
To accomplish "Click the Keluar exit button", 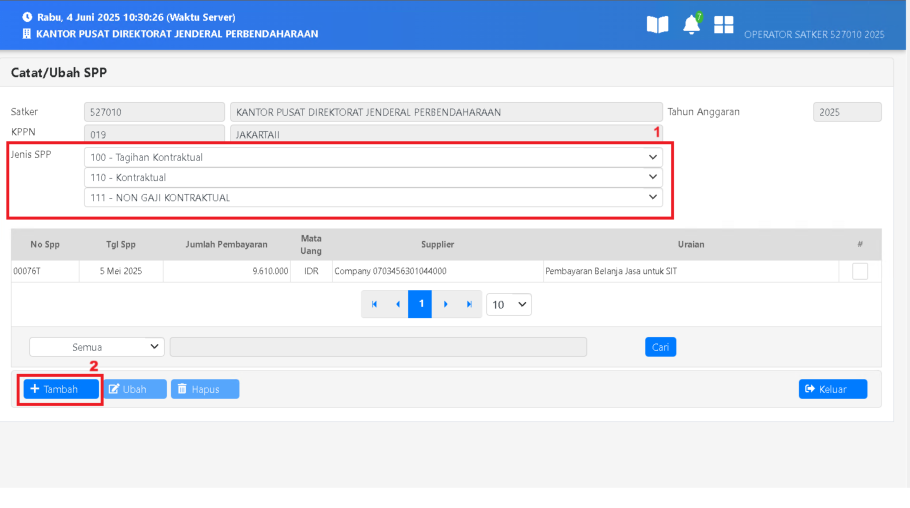I will (x=832, y=389).
